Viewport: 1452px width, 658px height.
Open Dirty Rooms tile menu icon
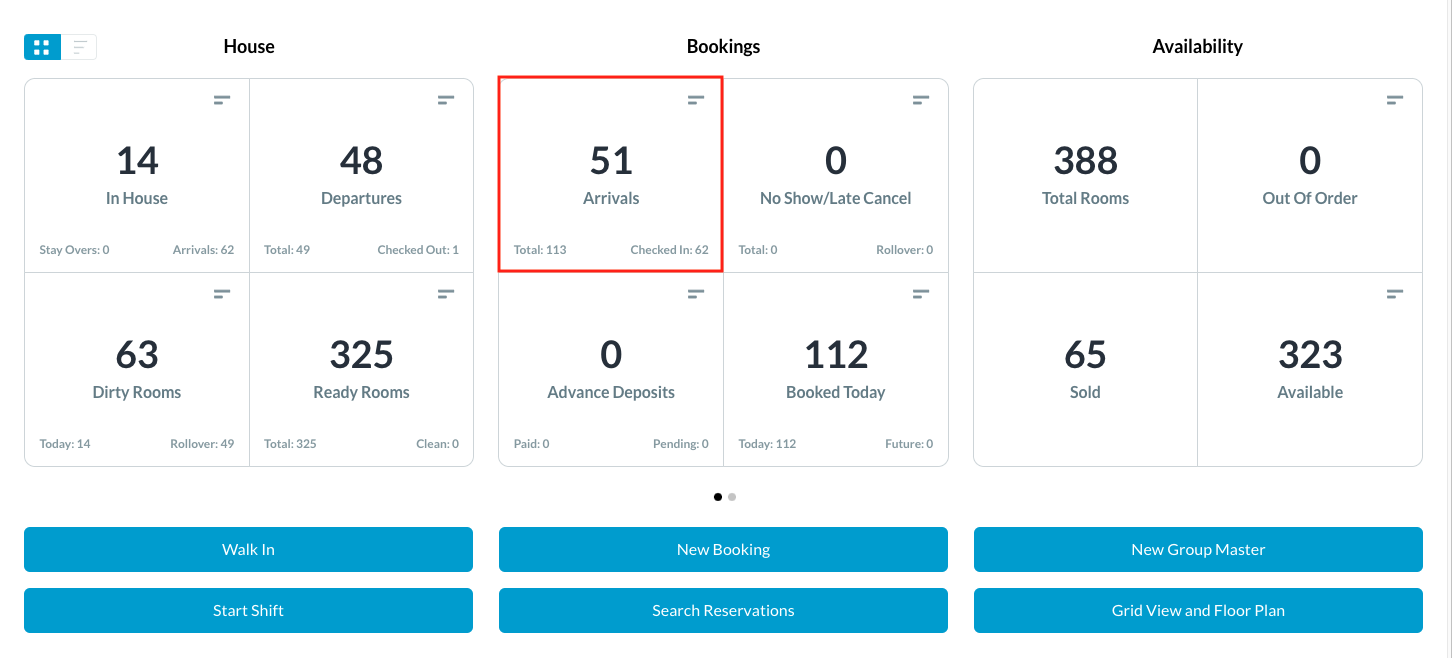coord(222,294)
